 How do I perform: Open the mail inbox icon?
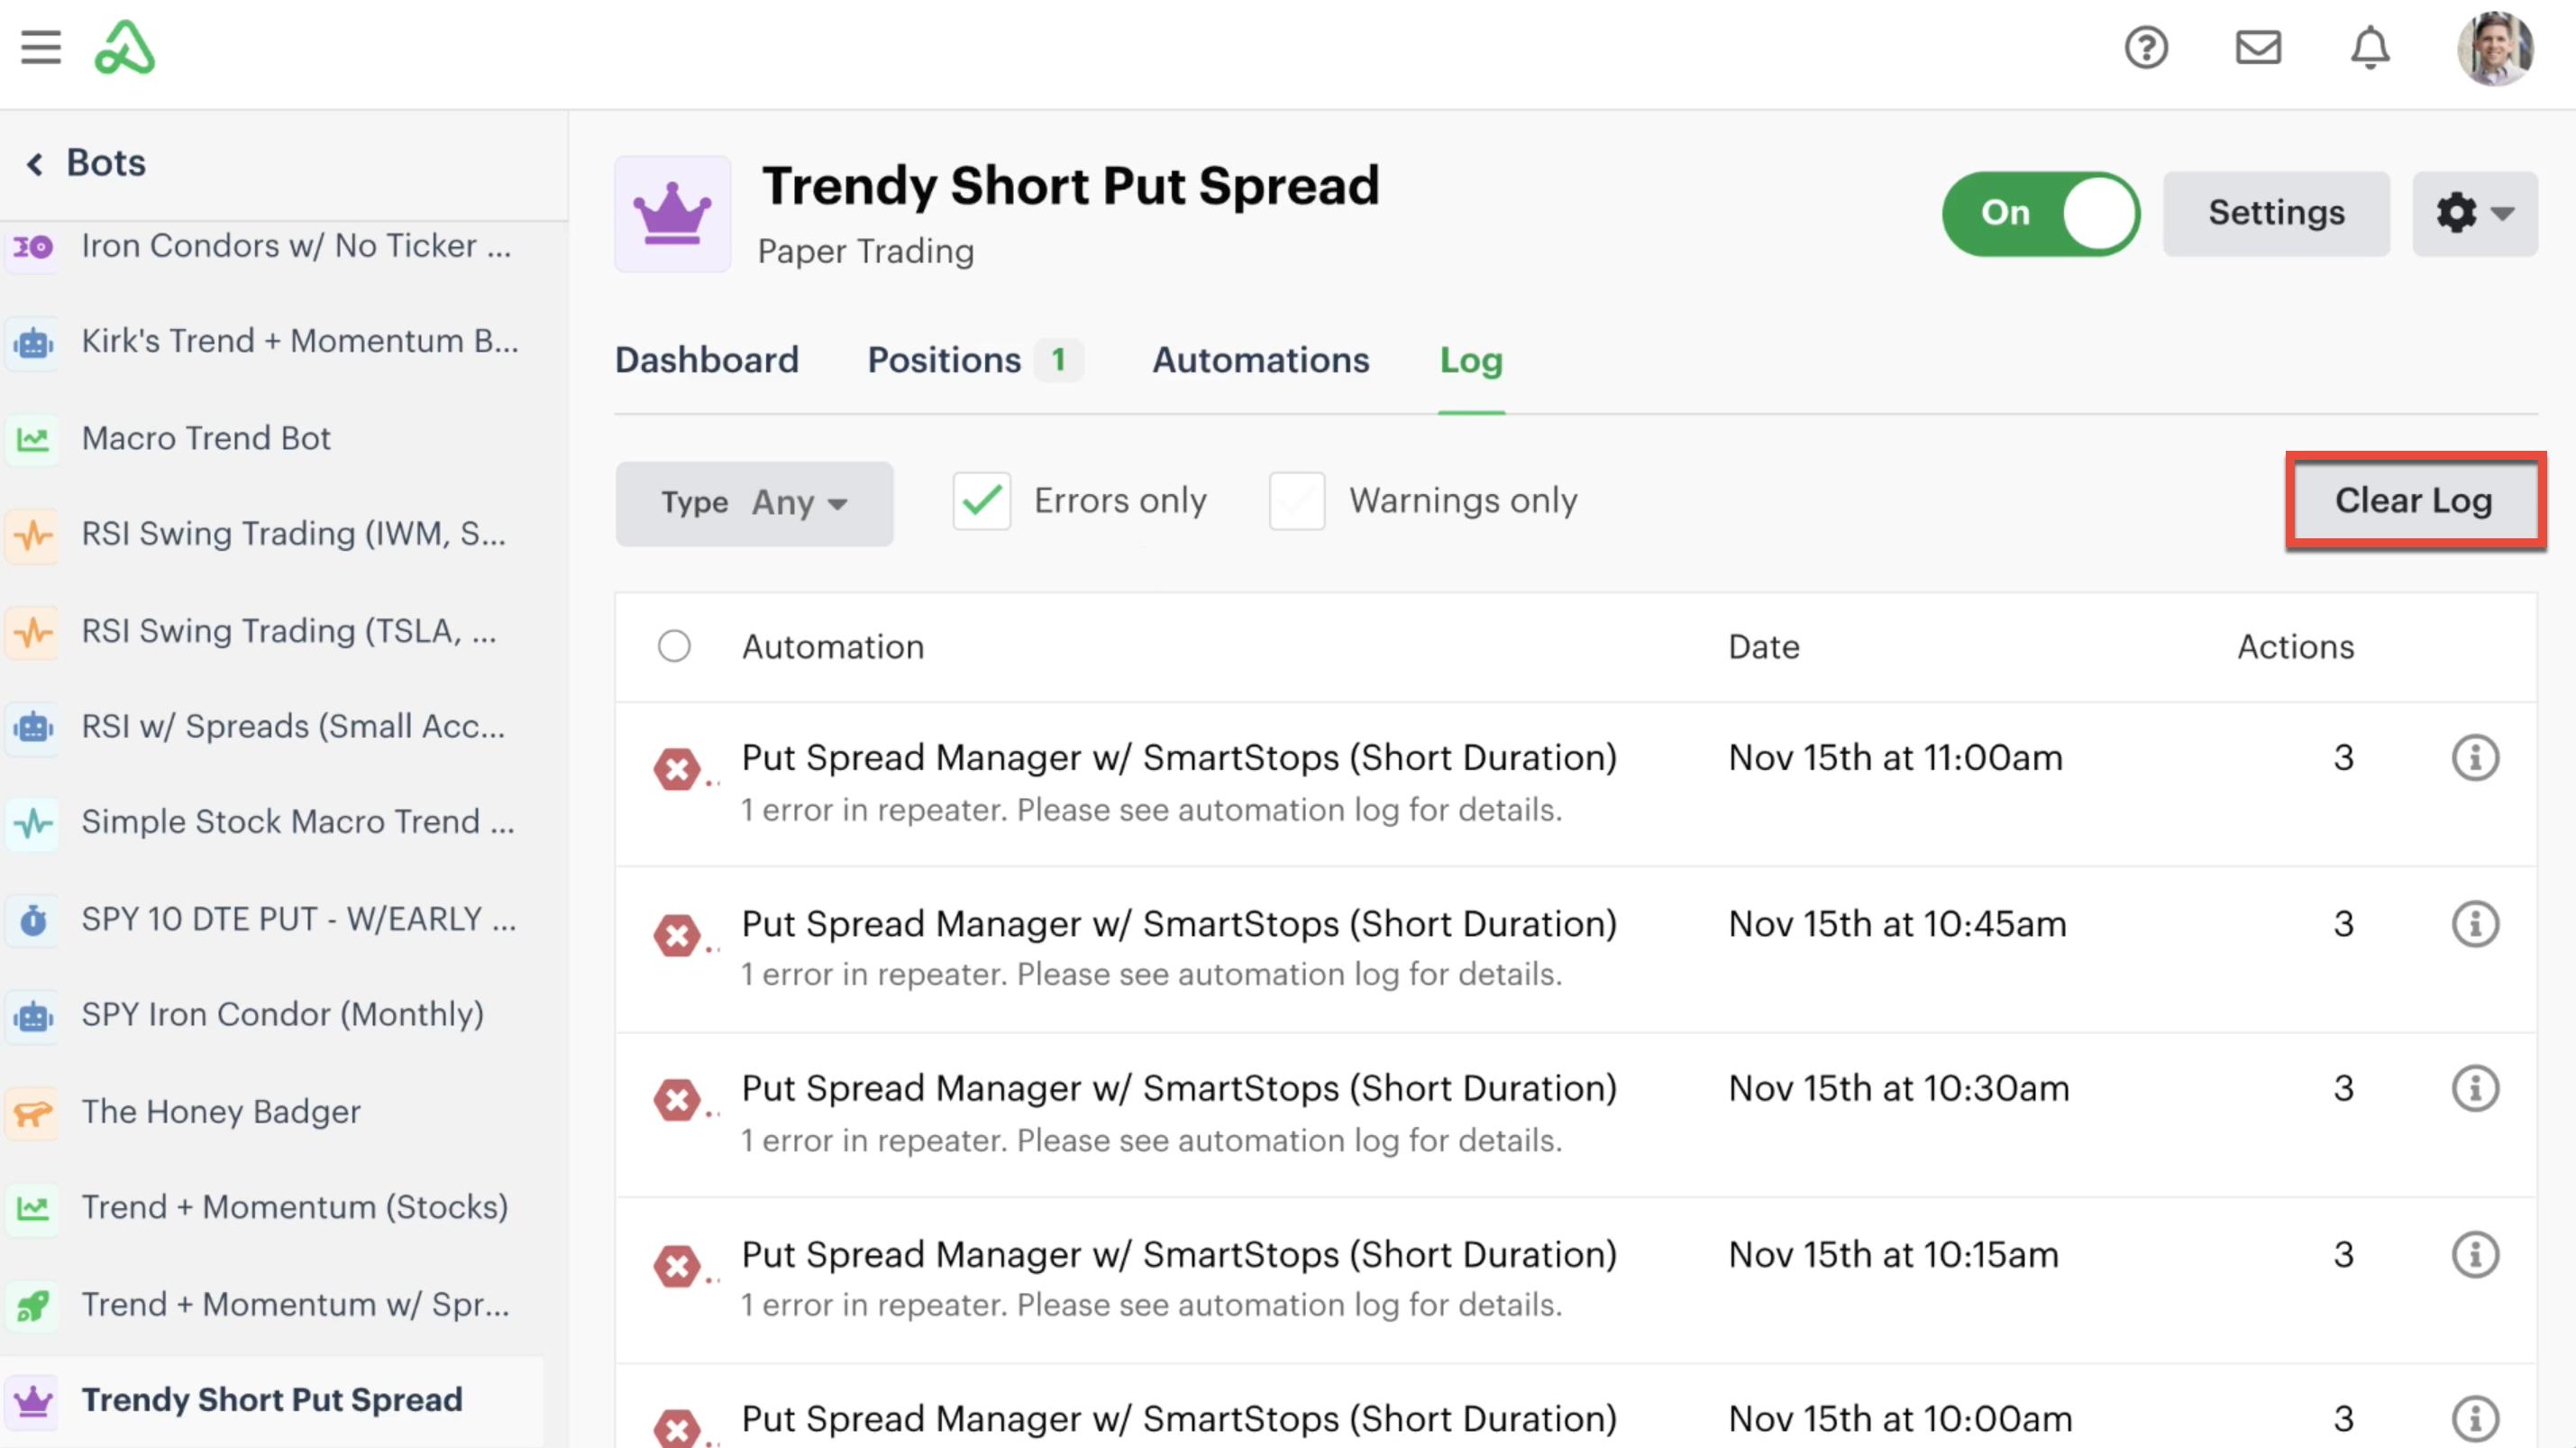[2258, 47]
